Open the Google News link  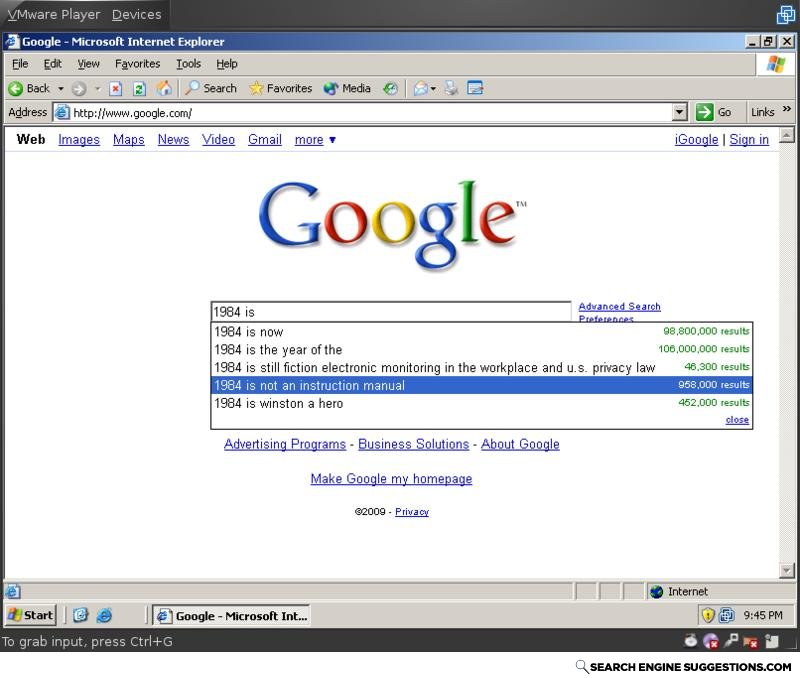pos(173,140)
